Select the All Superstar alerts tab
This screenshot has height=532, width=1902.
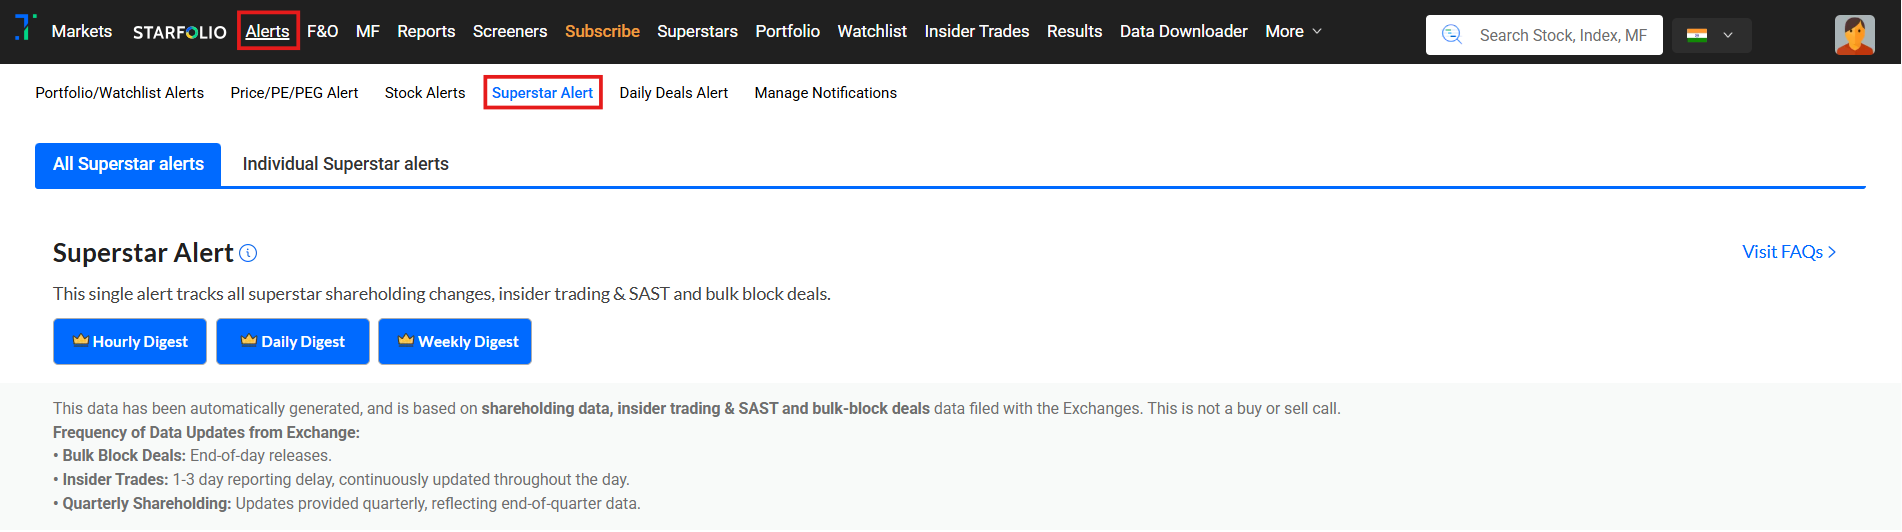[128, 164]
